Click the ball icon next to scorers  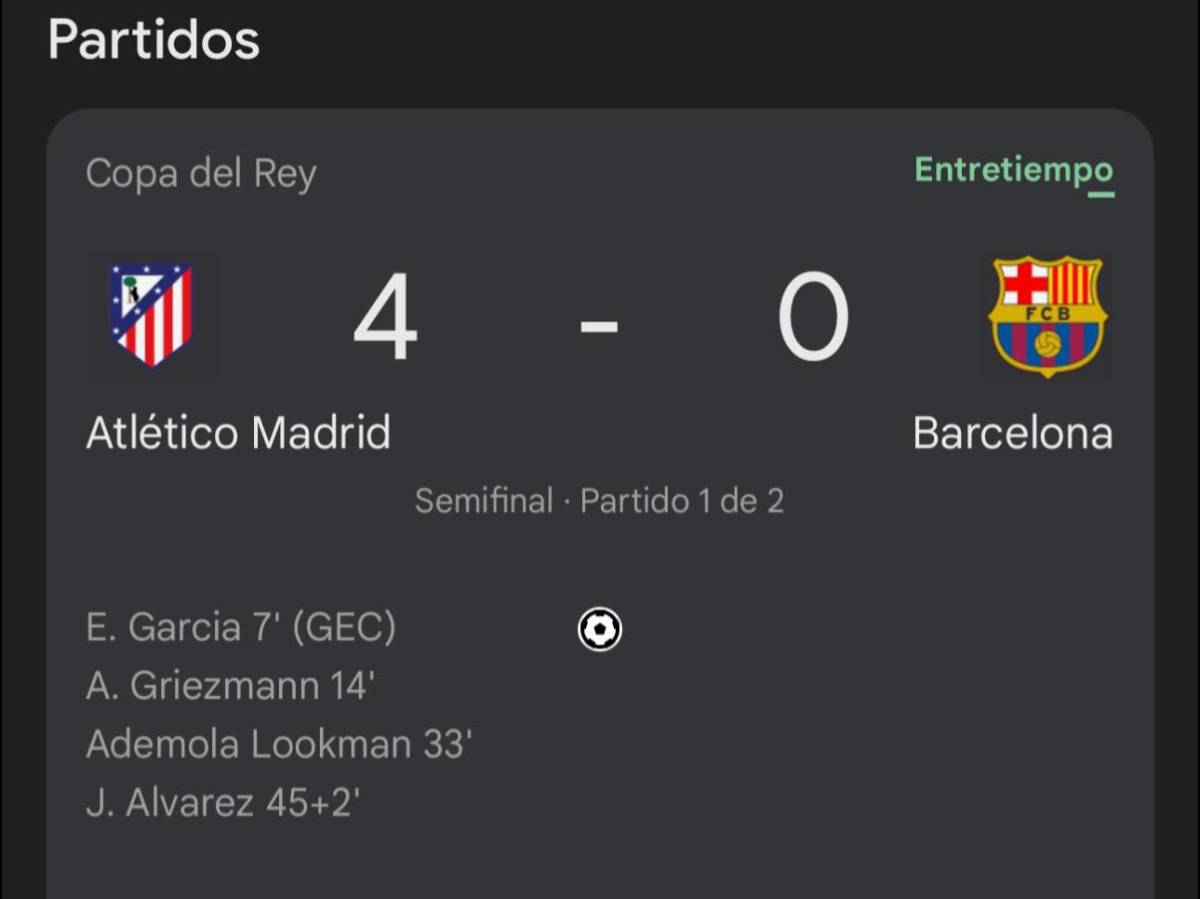599,629
